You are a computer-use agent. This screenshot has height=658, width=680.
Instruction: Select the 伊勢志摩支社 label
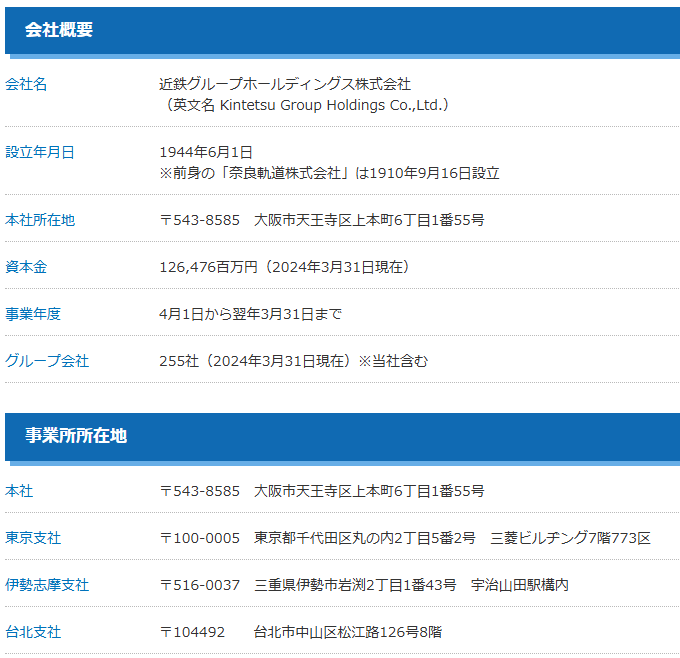(47, 585)
